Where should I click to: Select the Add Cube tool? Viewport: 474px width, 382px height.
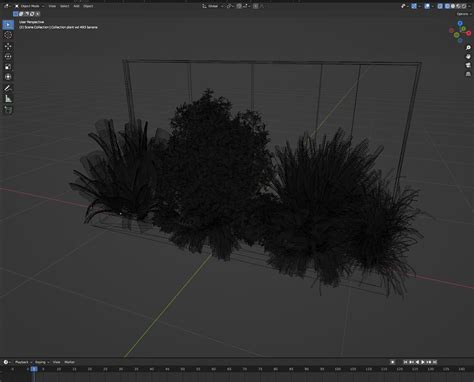point(8,110)
